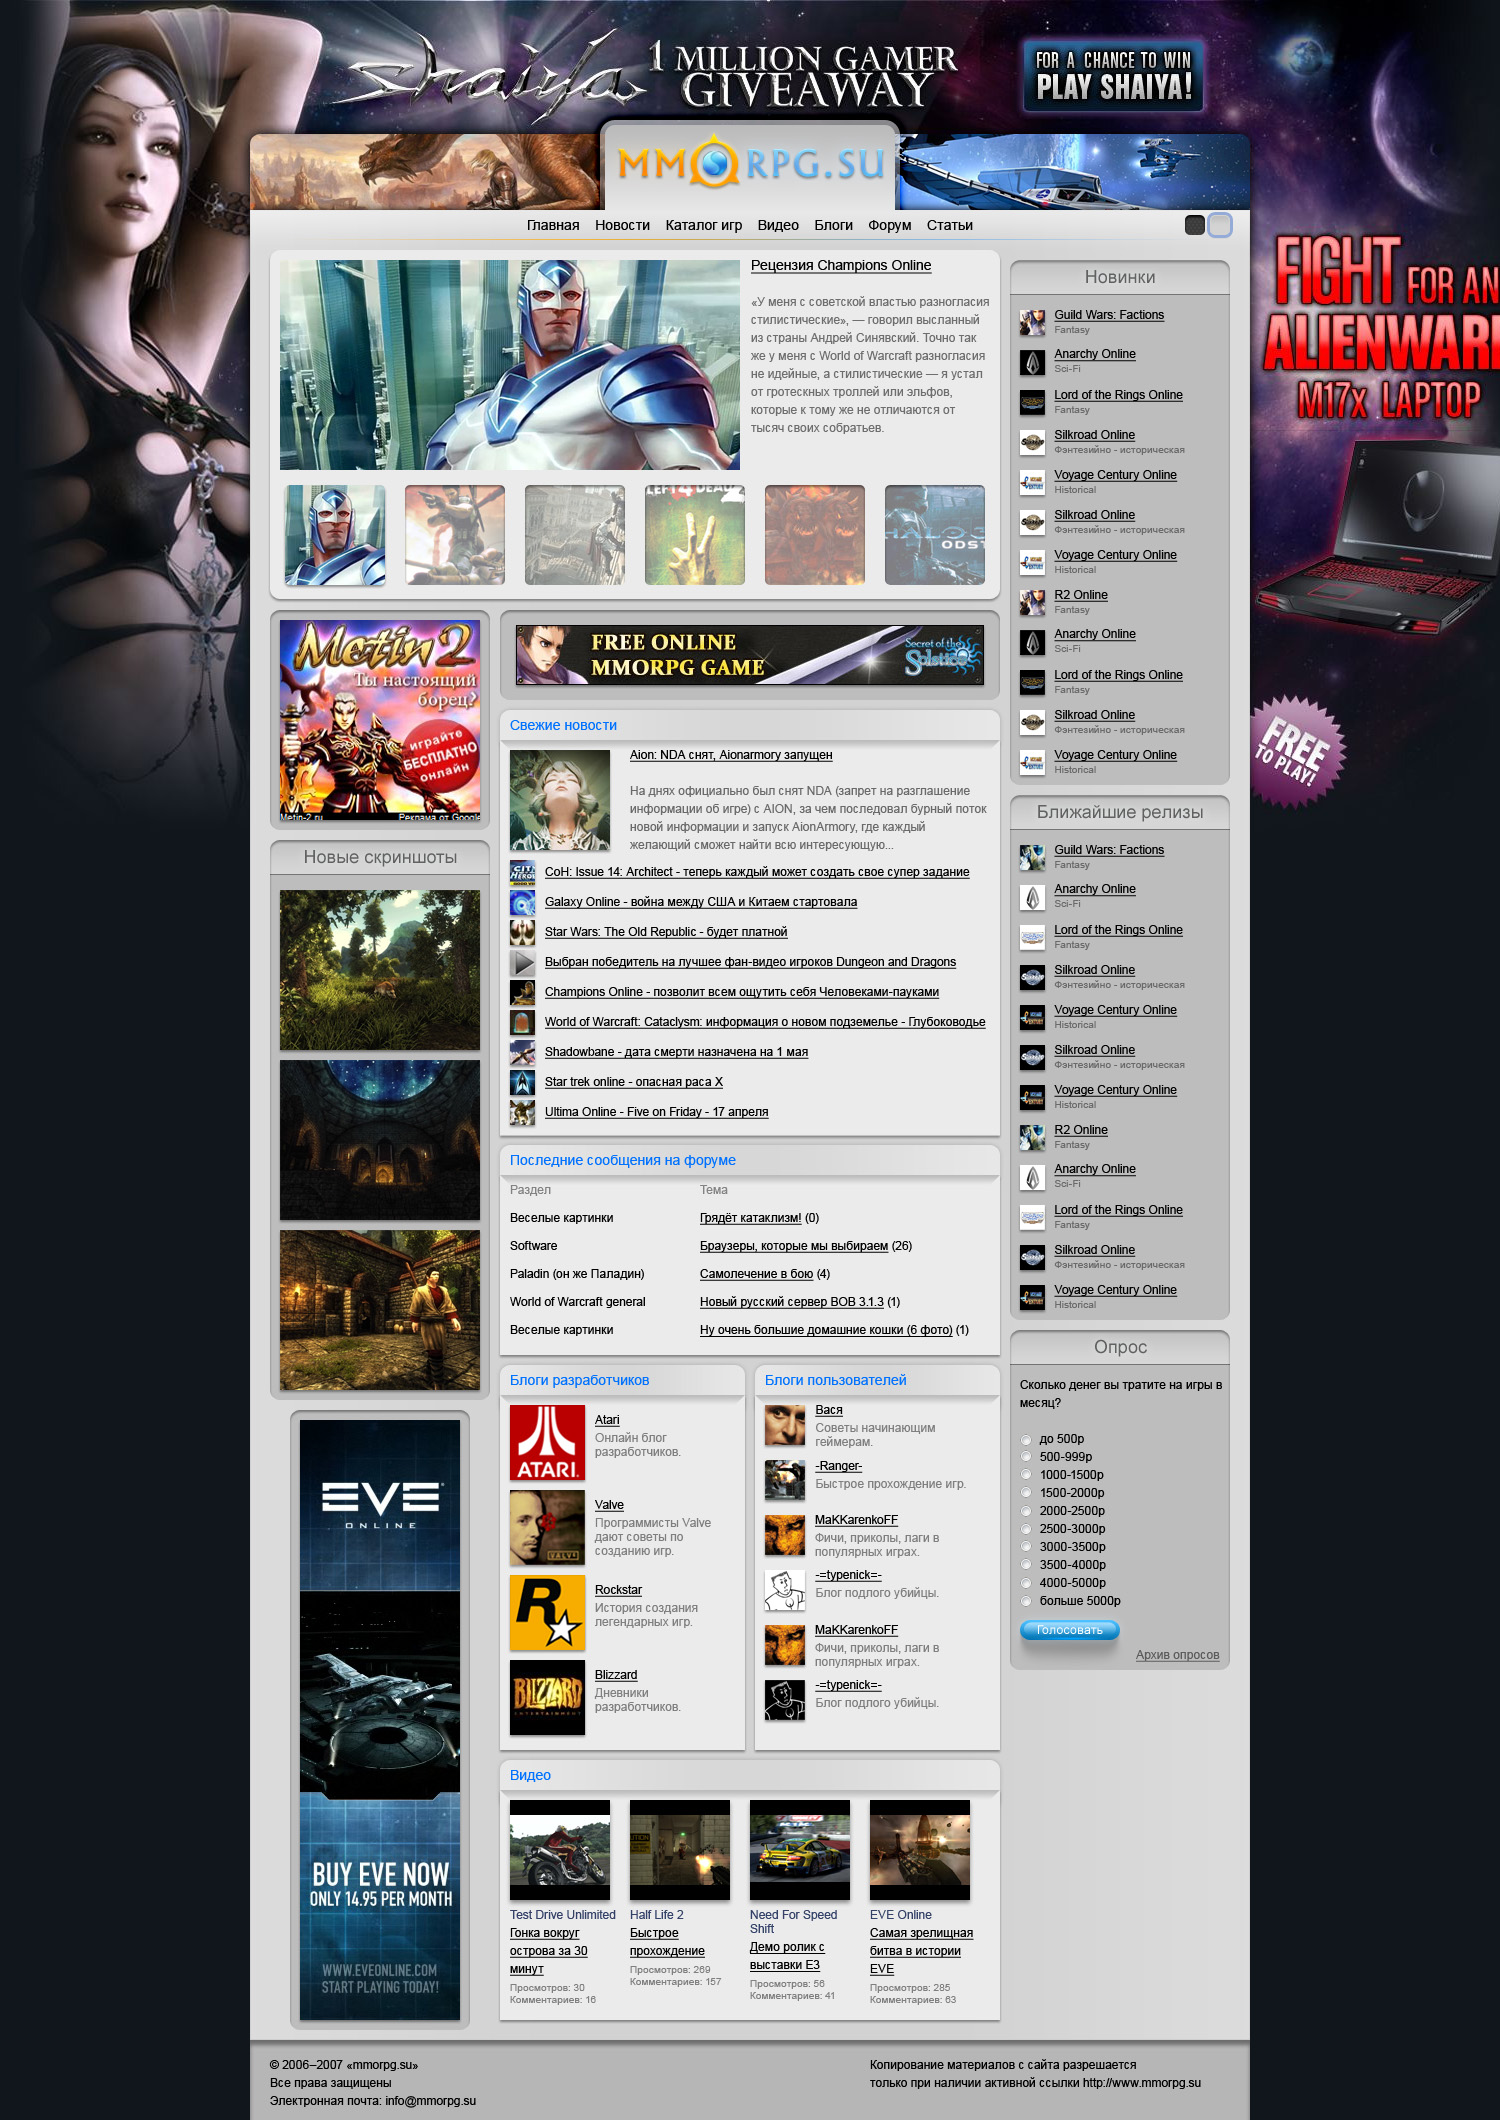Select the '500-999р' poll option
The image size is (1500, 2120).
(x=1026, y=1458)
